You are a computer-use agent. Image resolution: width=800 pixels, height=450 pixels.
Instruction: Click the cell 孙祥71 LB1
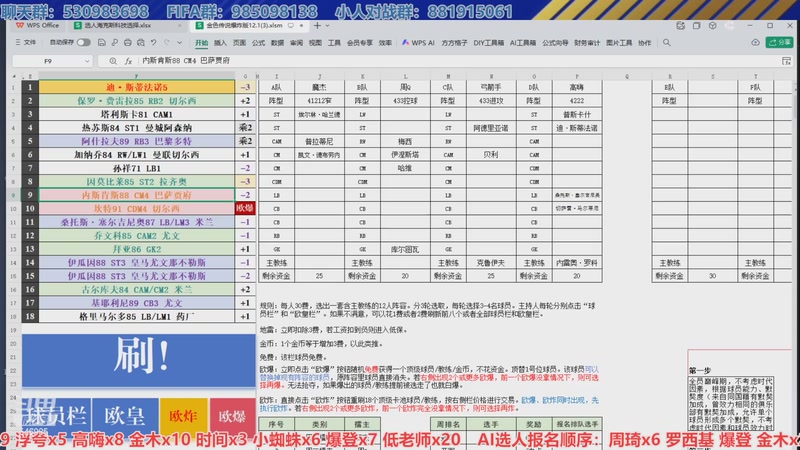(137, 168)
